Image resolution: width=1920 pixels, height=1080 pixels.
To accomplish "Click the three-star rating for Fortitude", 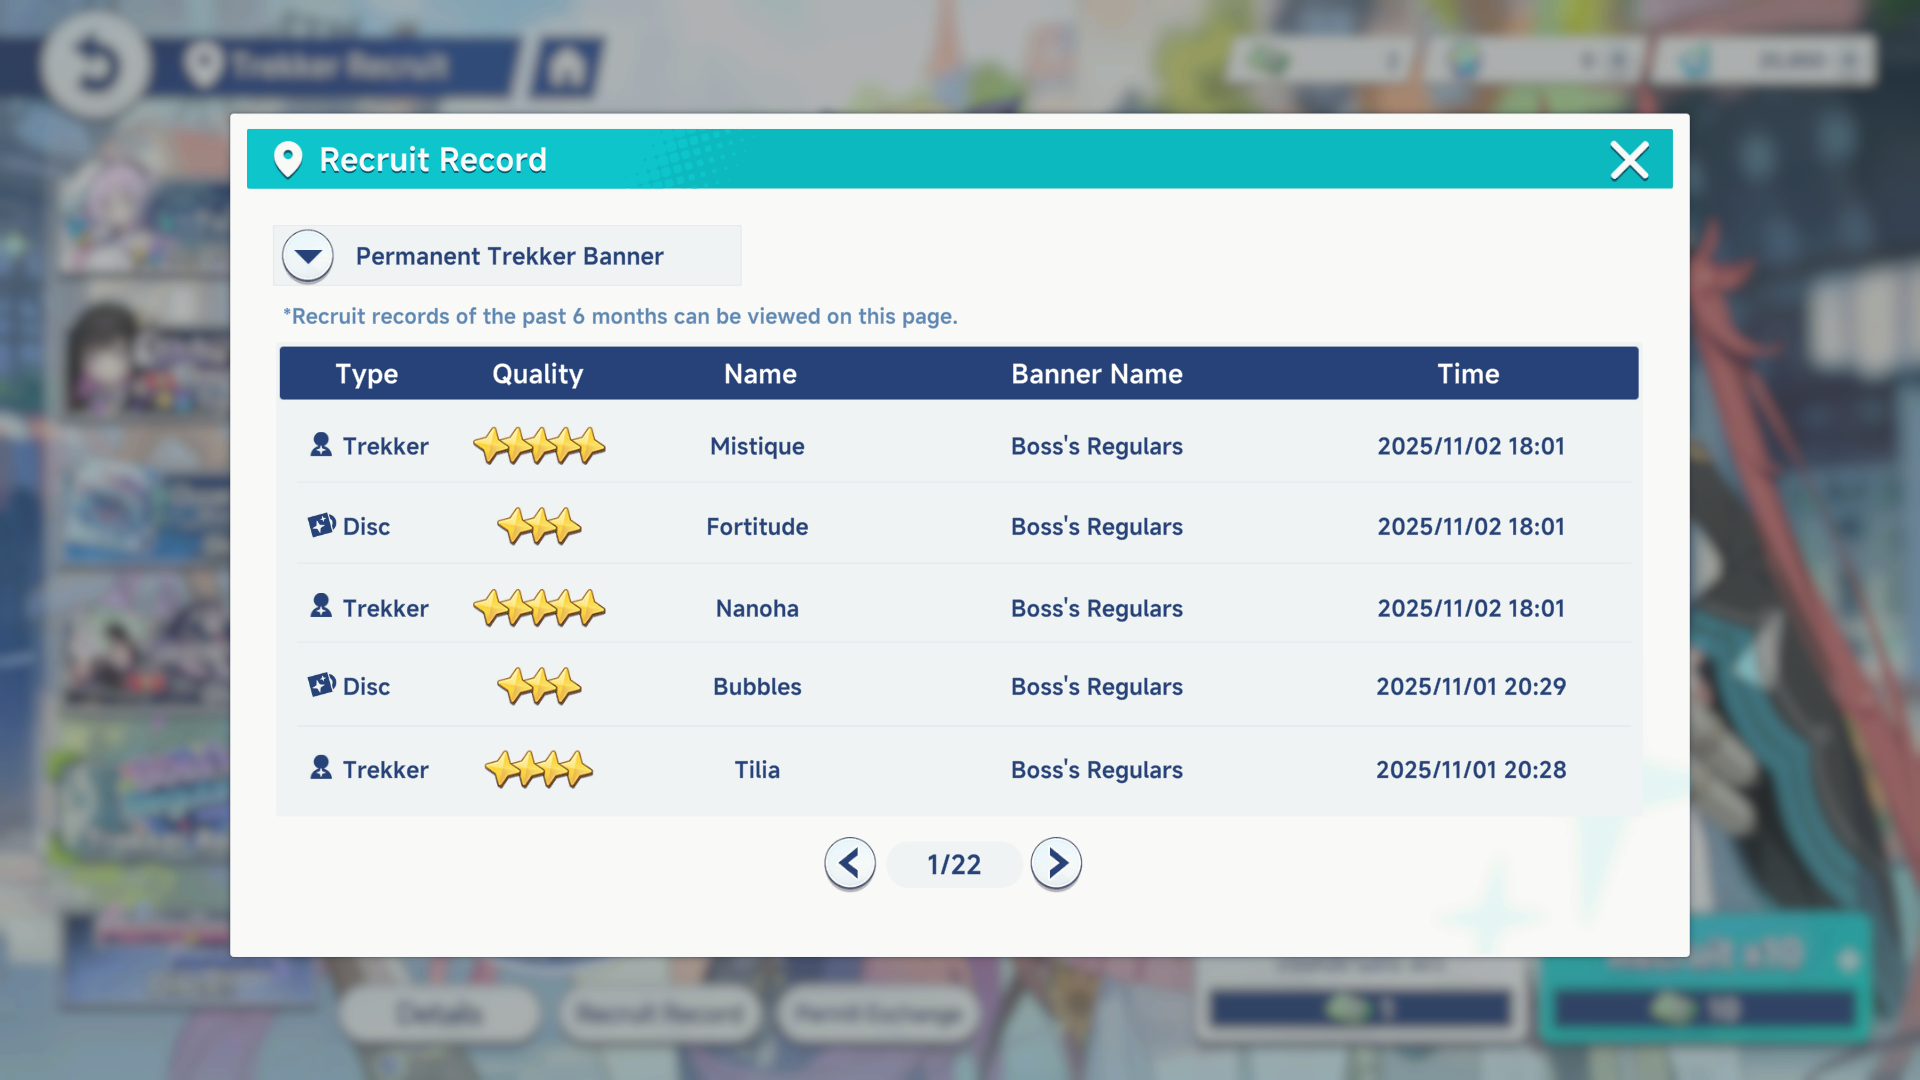I will 539,526.
